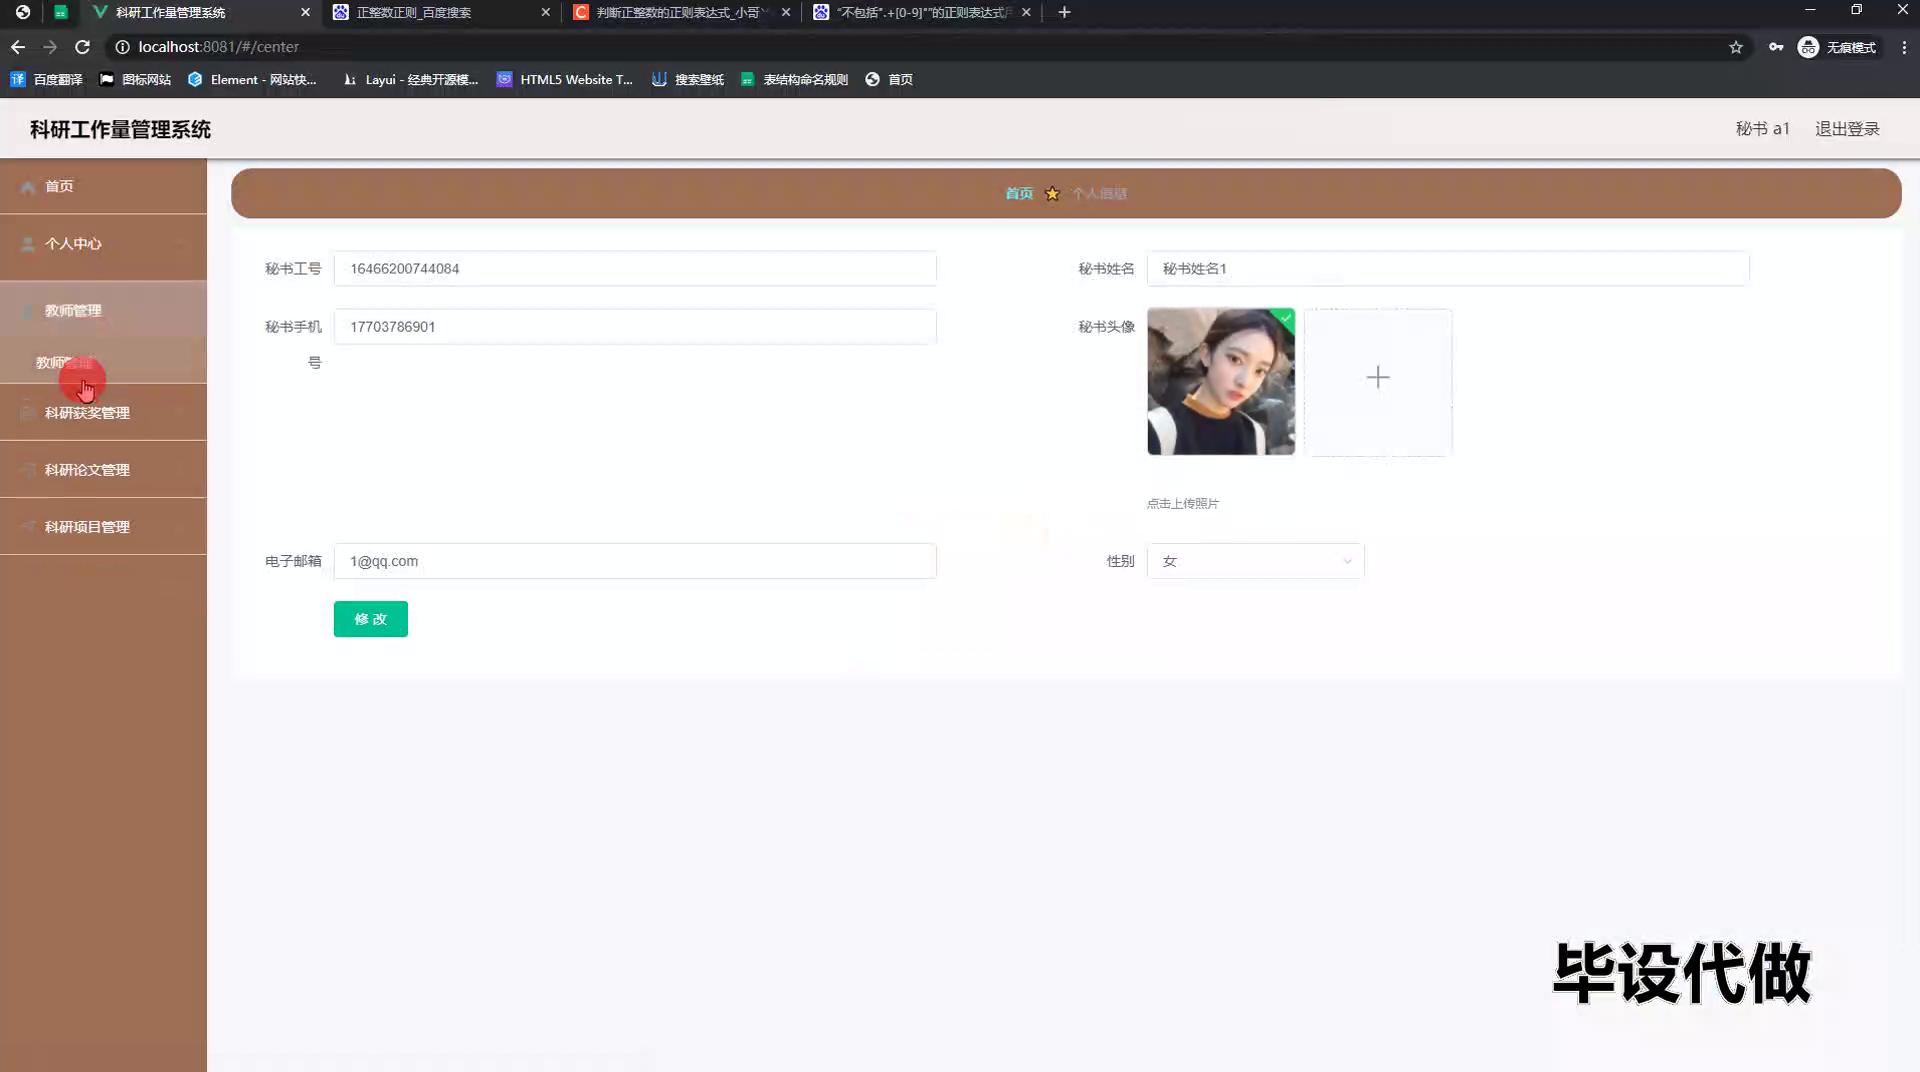Click the browser back arrow icon
This screenshot has width=1920, height=1072.
click(x=18, y=47)
